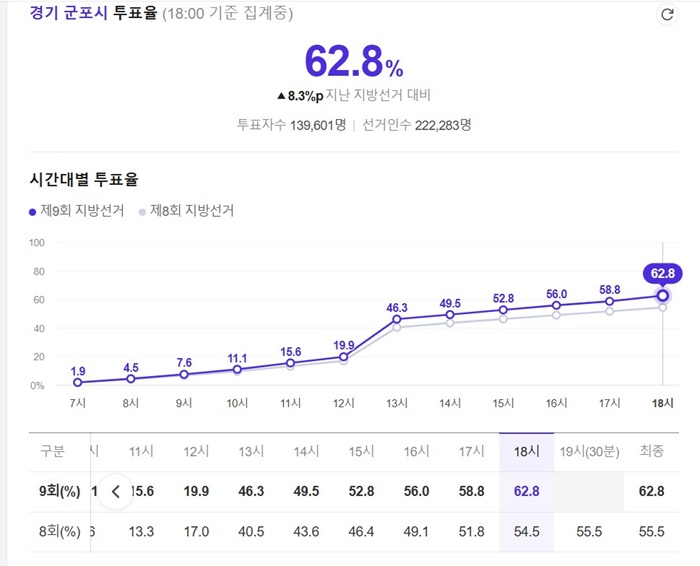Click the 13.3 cell in 8회 row
Image resolution: width=700 pixels, height=566 pixels.
coord(141,532)
